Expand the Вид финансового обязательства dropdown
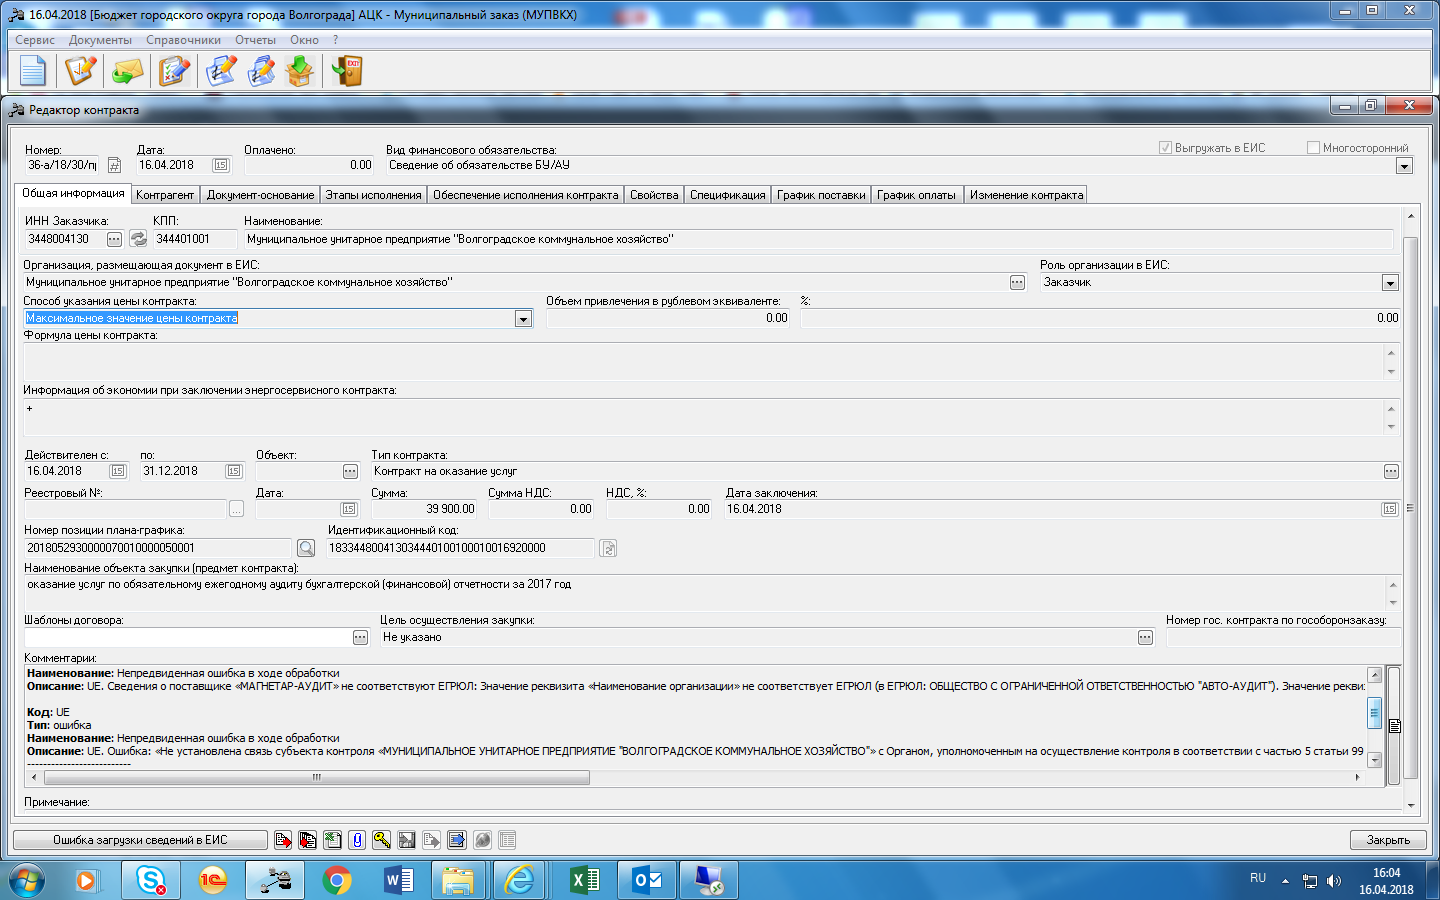This screenshot has height=900, width=1440. pyautogui.click(x=1404, y=166)
